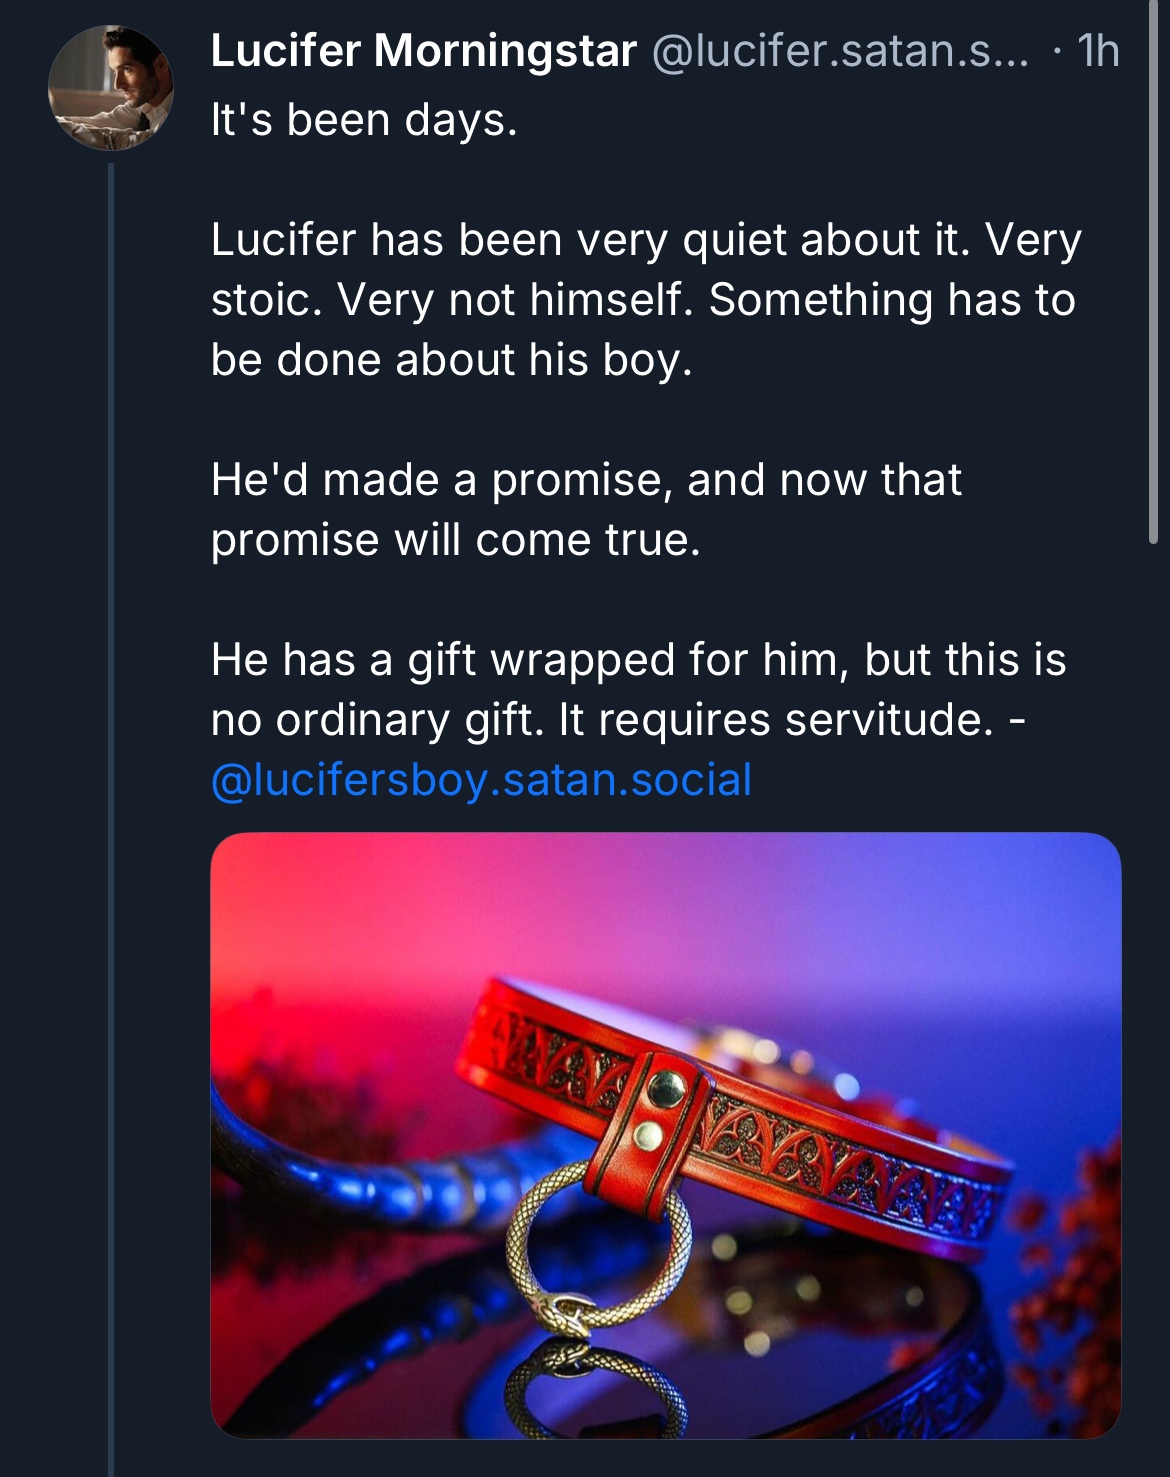Click the paragraph beginning "Lucifer has been very quiet"

pyautogui.click(x=645, y=299)
